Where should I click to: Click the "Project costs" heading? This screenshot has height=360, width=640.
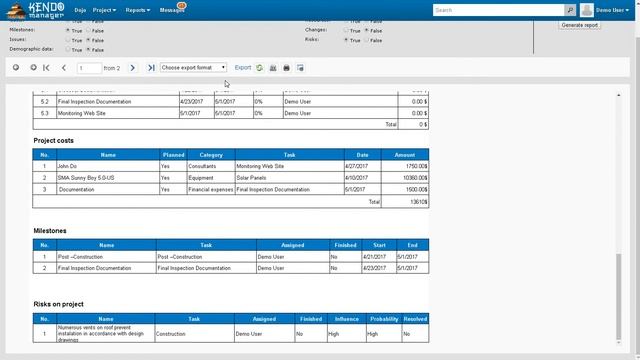pyautogui.click(x=53, y=140)
